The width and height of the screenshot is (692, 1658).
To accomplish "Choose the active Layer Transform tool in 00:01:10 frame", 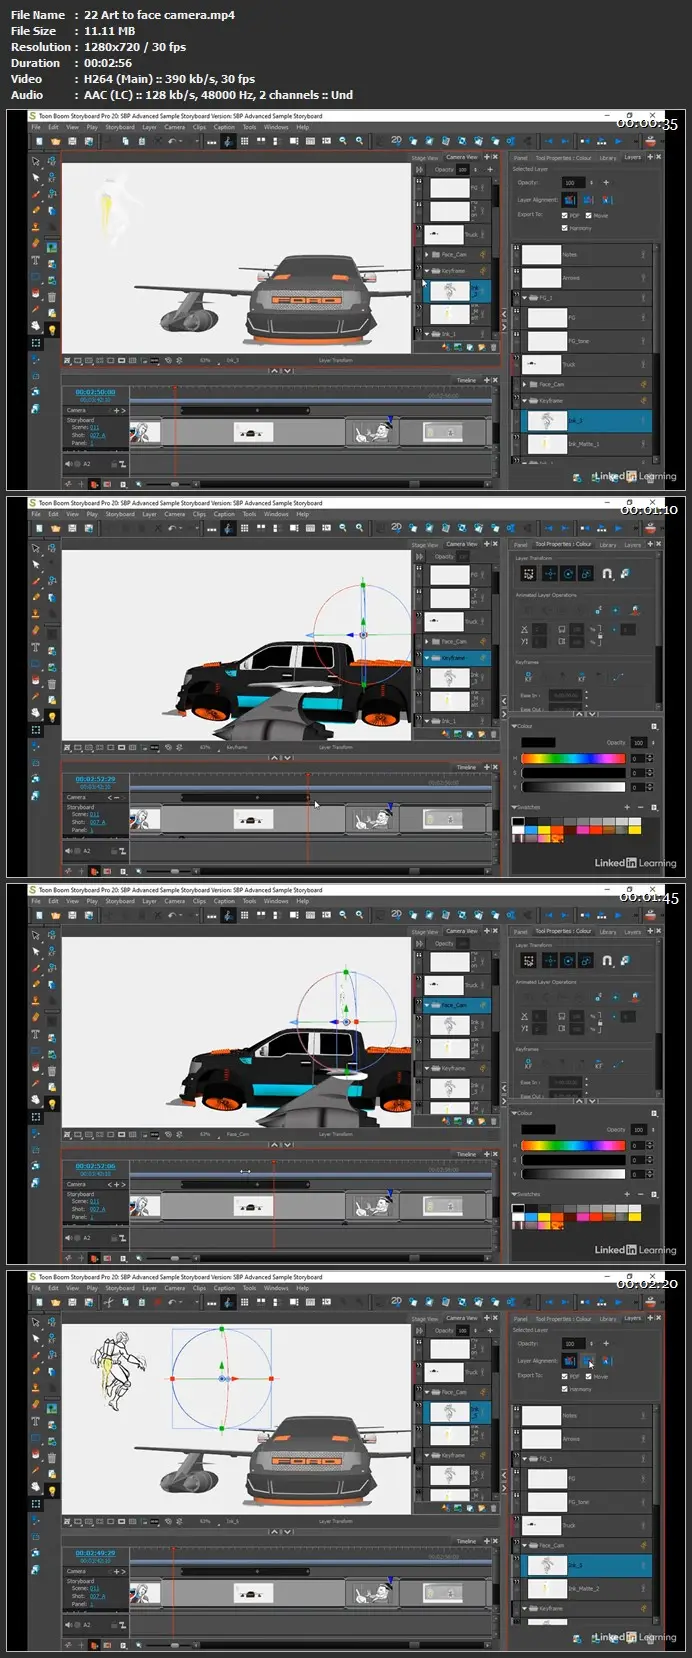I will [x=36, y=730].
